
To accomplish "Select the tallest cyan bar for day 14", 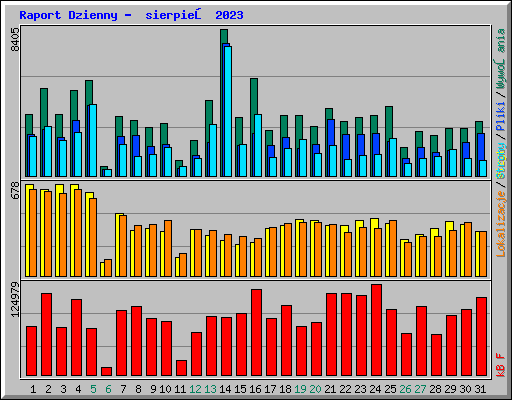I will point(228,111).
